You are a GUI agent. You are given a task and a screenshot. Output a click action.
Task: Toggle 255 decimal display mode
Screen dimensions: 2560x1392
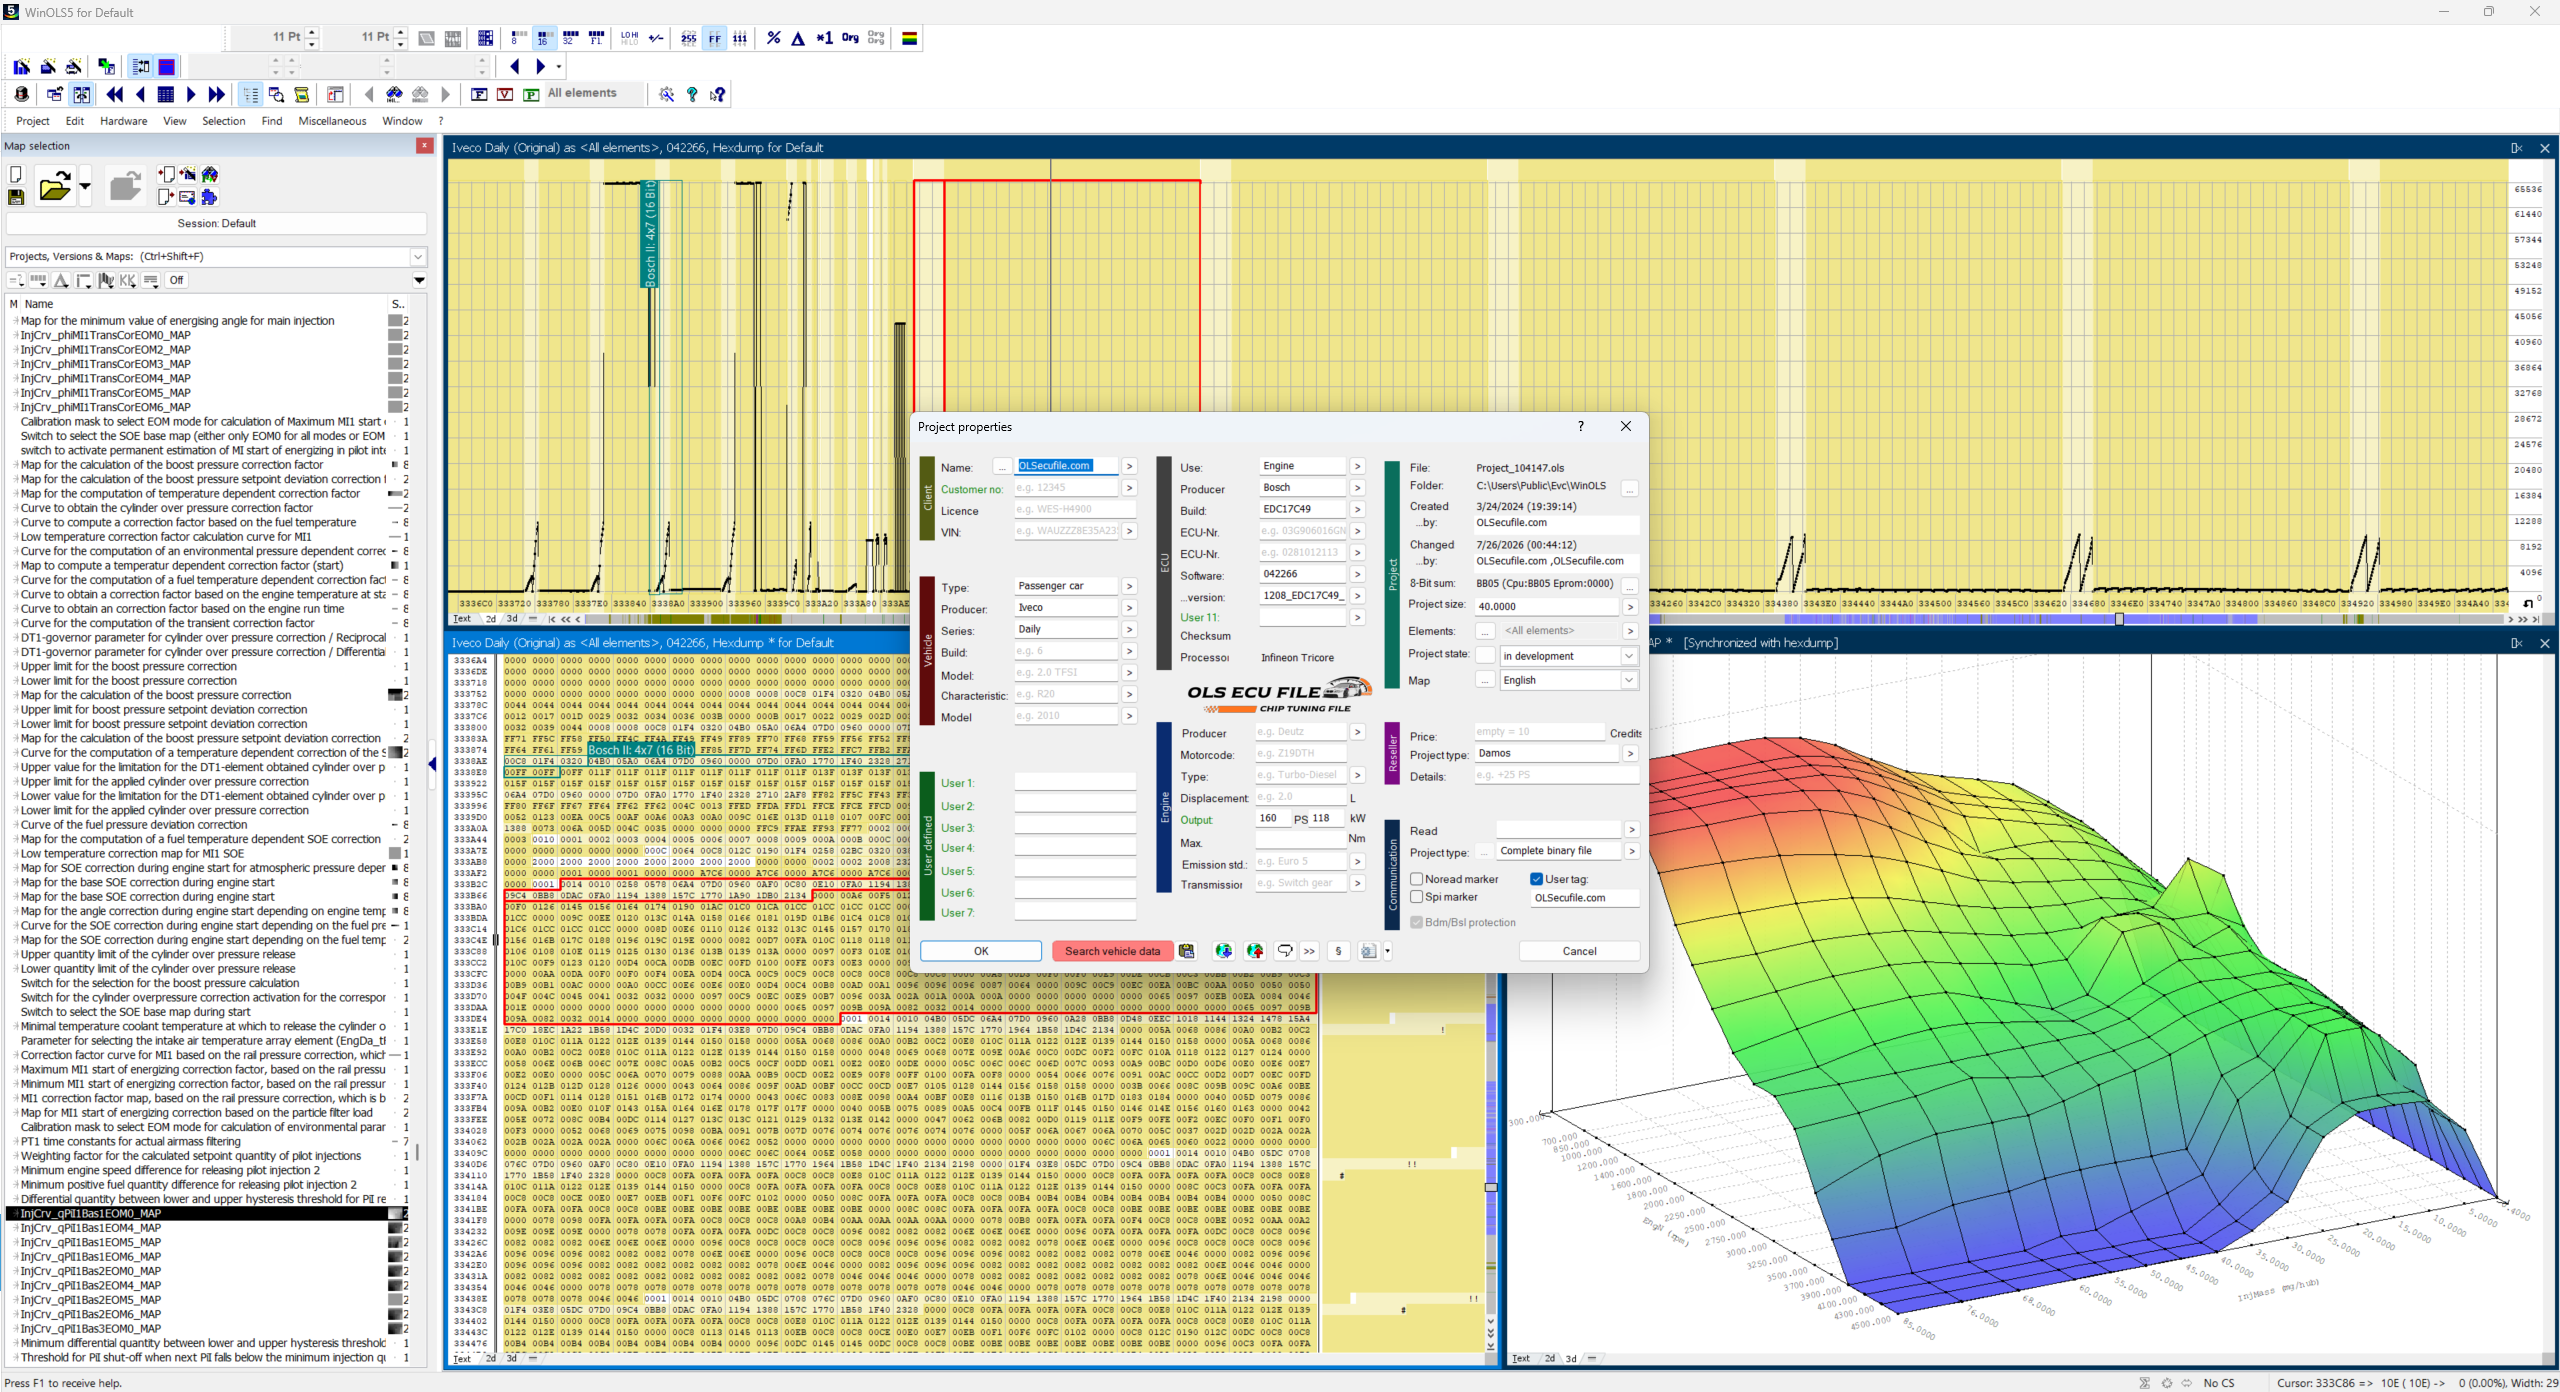[x=688, y=38]
